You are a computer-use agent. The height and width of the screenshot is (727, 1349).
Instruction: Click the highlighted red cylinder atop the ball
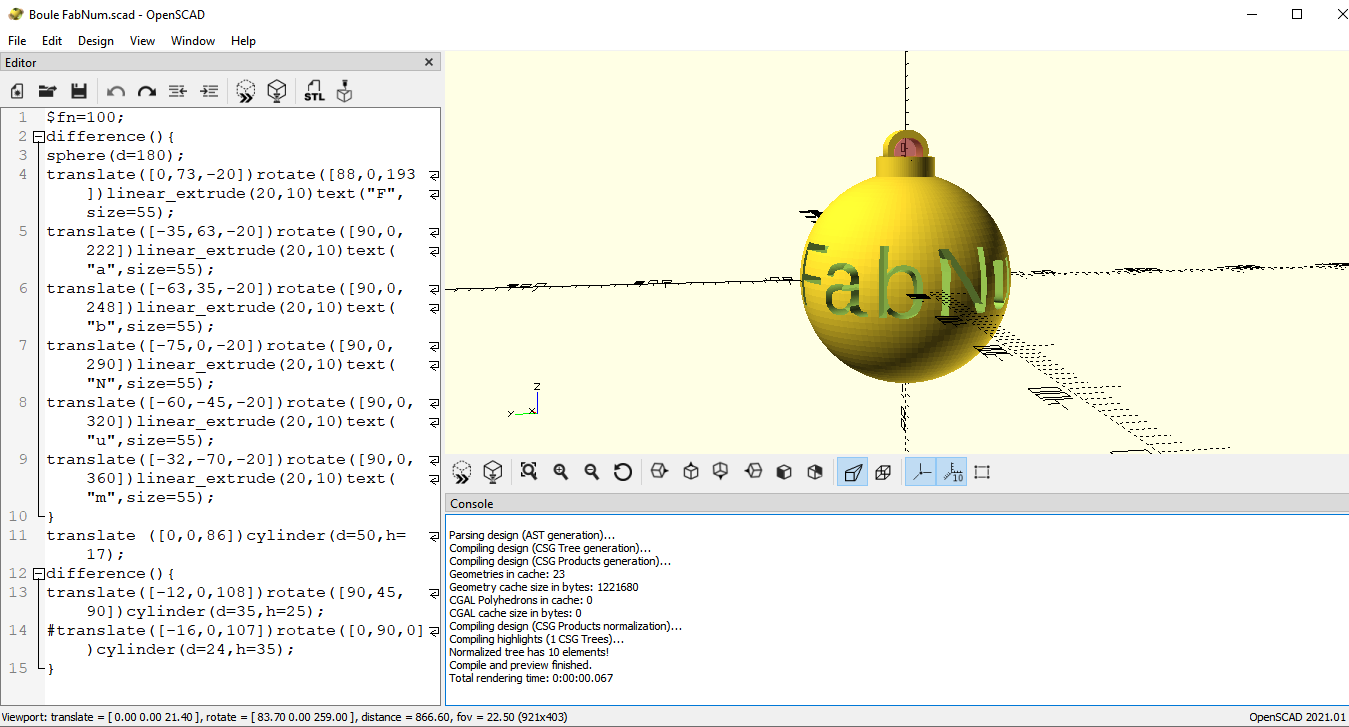[905, 148]
